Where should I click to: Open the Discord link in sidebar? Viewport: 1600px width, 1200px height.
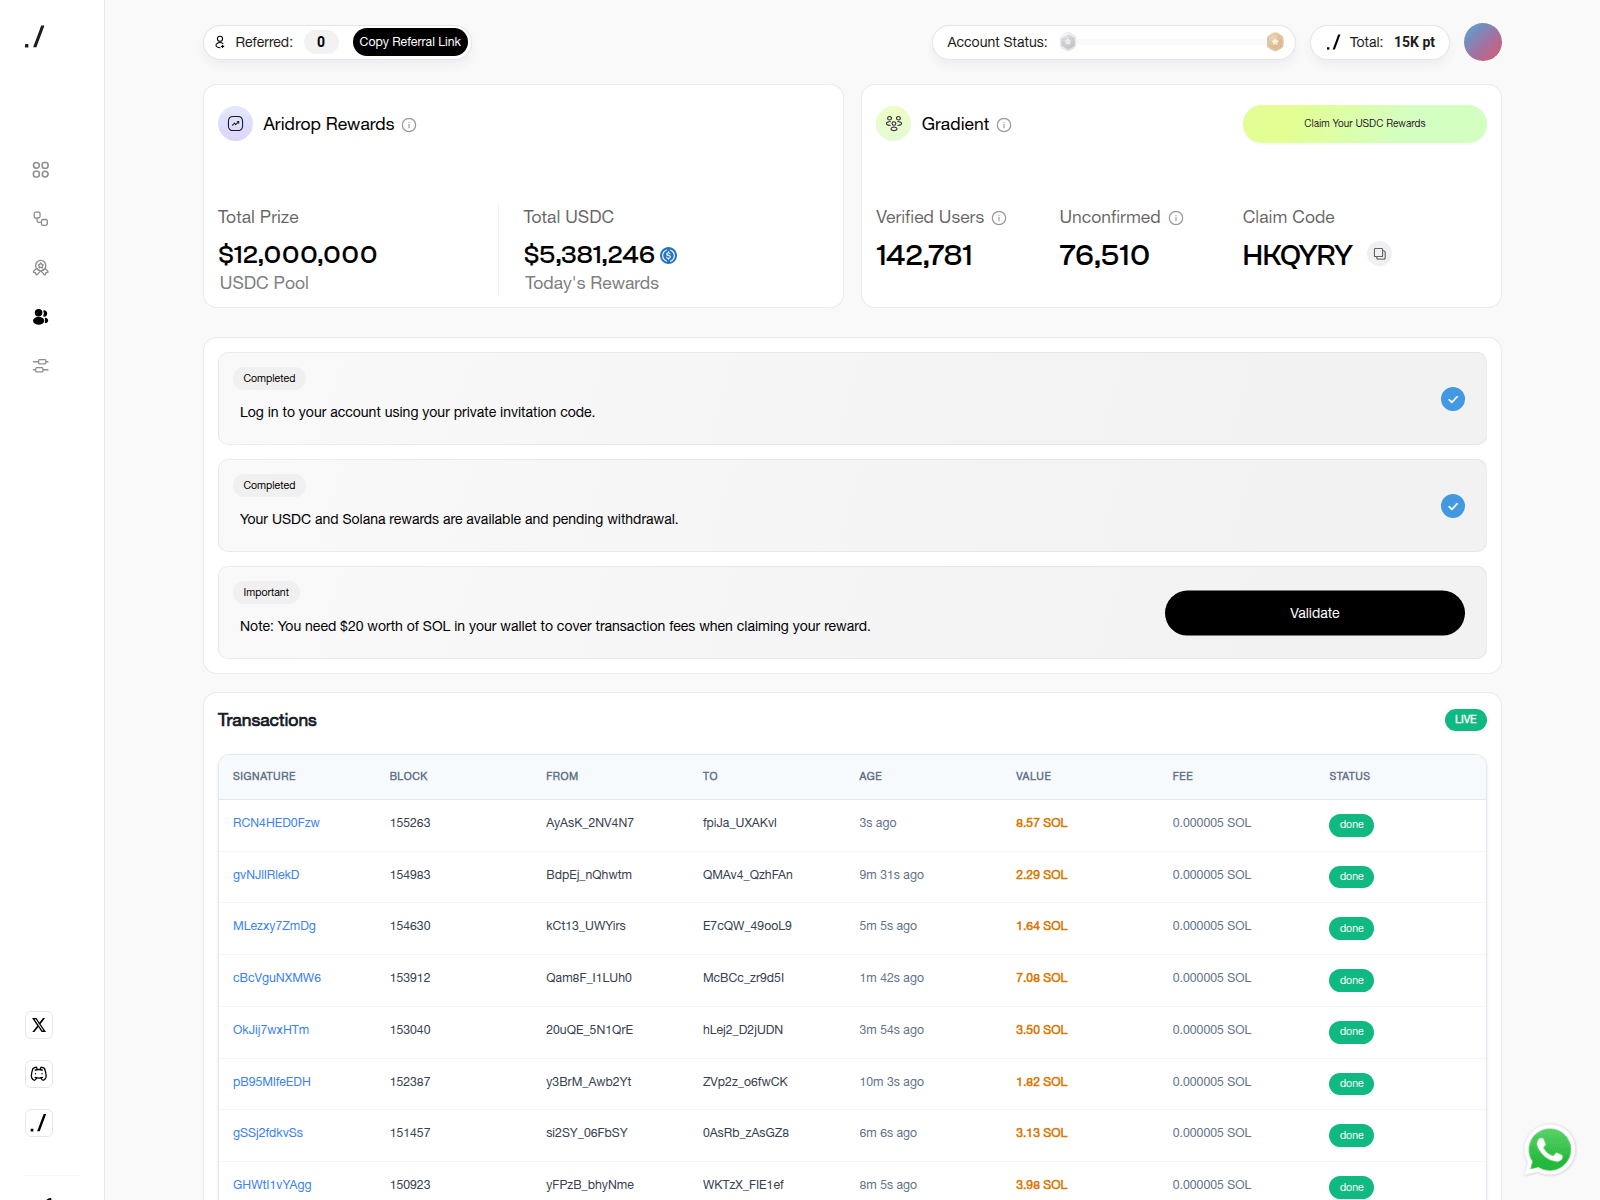coord(39,1074)
